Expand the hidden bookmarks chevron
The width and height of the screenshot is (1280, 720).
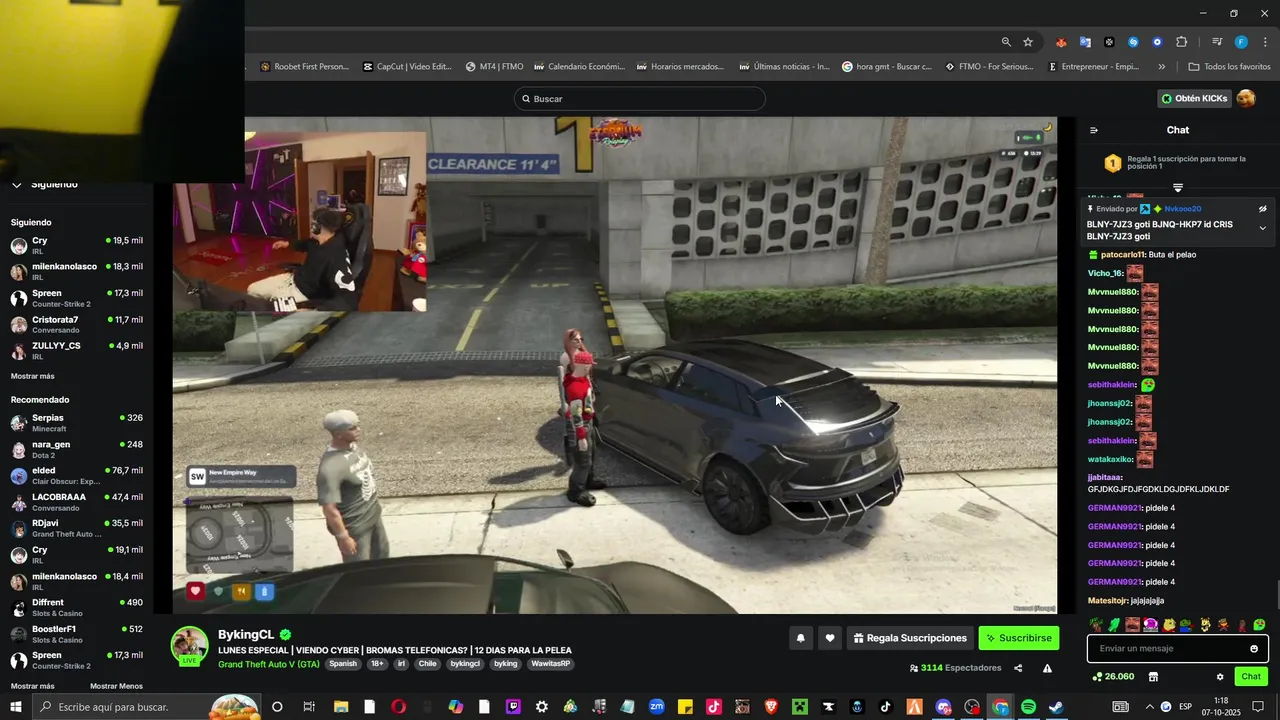click(1161, 67)
